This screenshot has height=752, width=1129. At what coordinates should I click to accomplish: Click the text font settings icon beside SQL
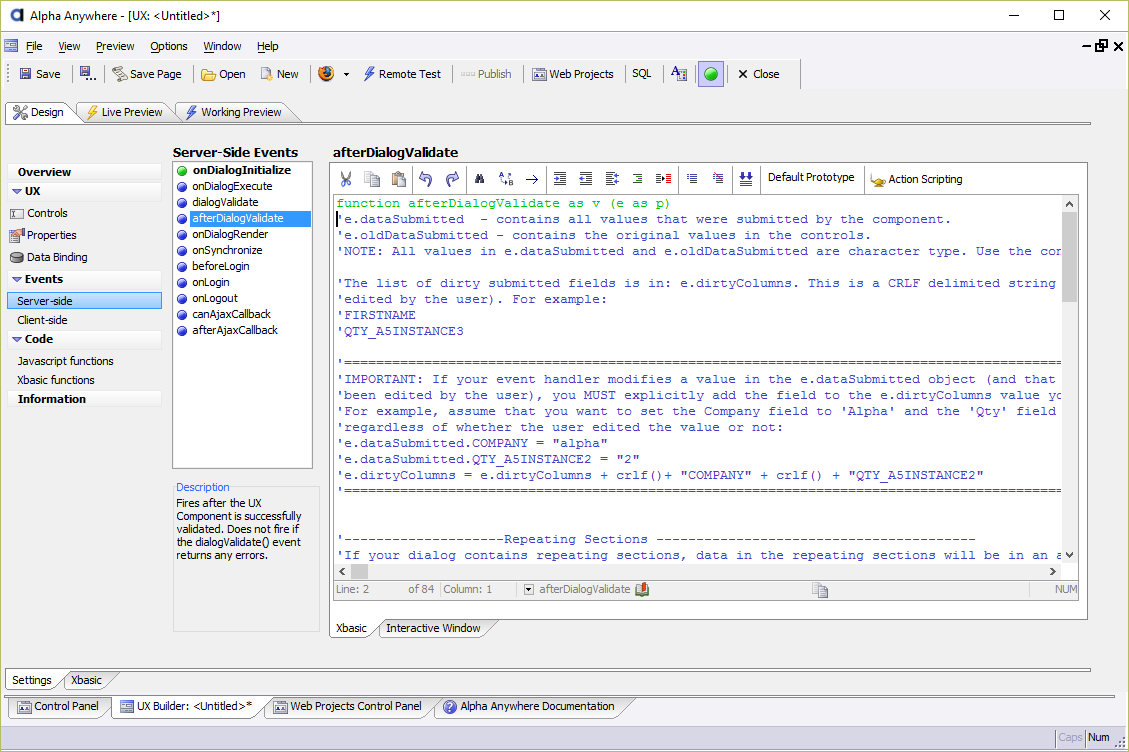tap(678, 73)
